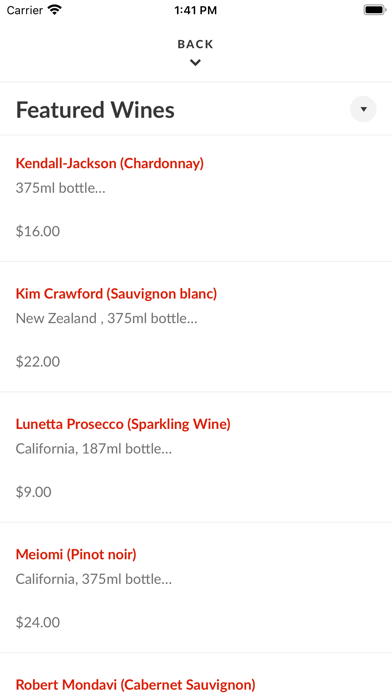The width and height of the screenshot is (392, 696).
Task: Expand 'California, 375ml bottle…' description under Meiomi
Action: pos(94,579)
